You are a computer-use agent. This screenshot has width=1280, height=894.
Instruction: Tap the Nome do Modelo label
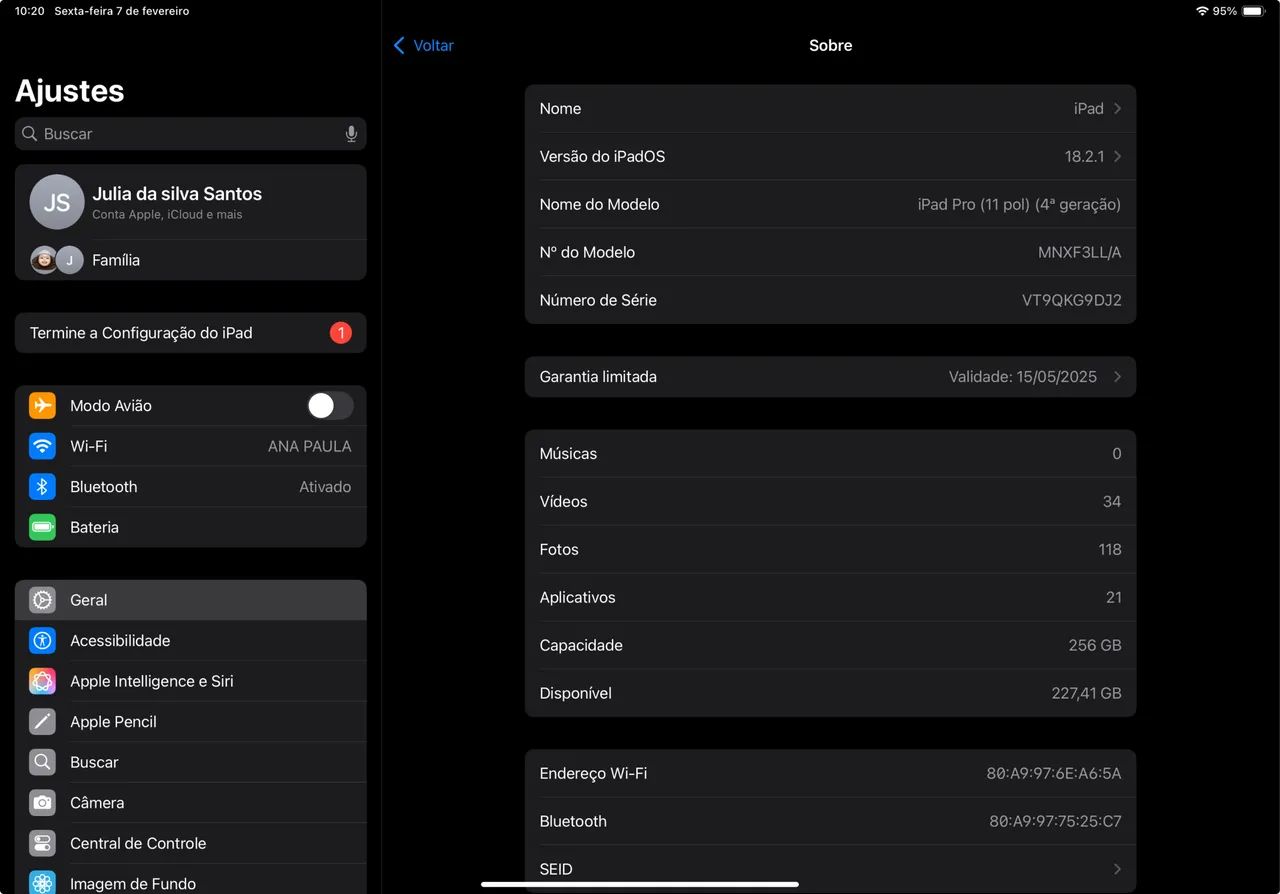pyautogui.click(x=599, y=204)
